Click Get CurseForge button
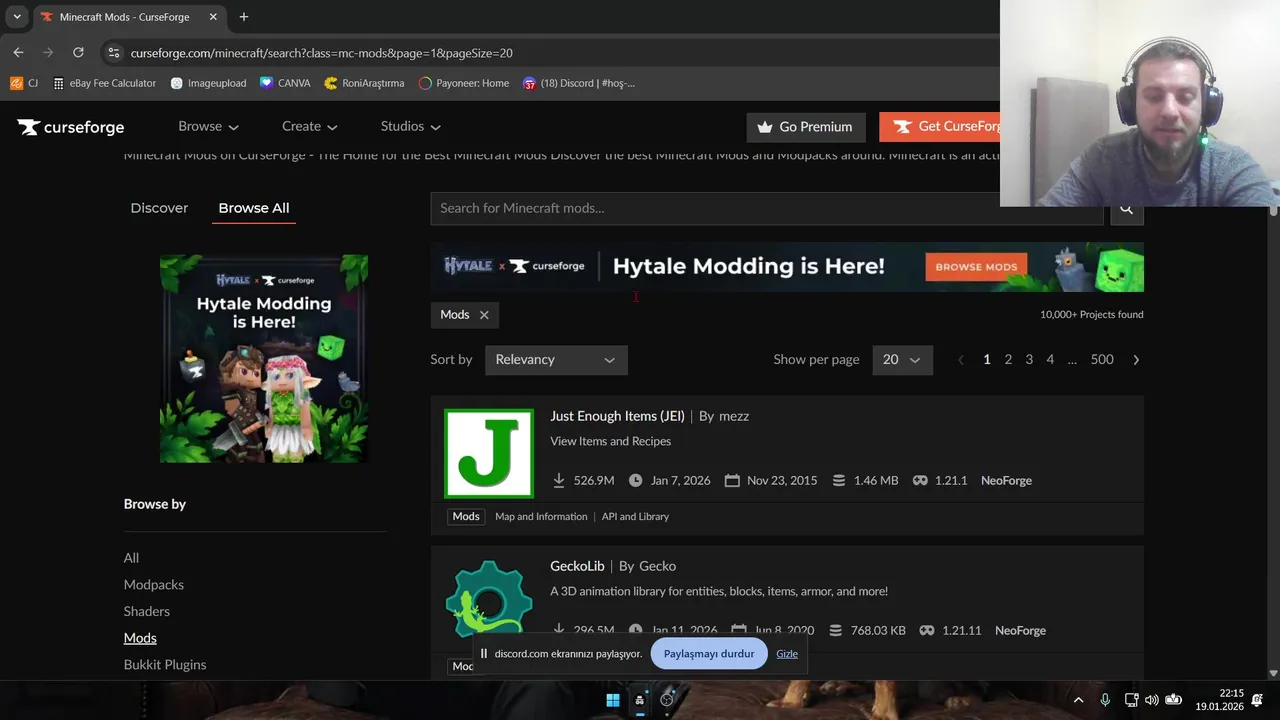Screen dimensions: 1280x720 (x=940, y=127)
